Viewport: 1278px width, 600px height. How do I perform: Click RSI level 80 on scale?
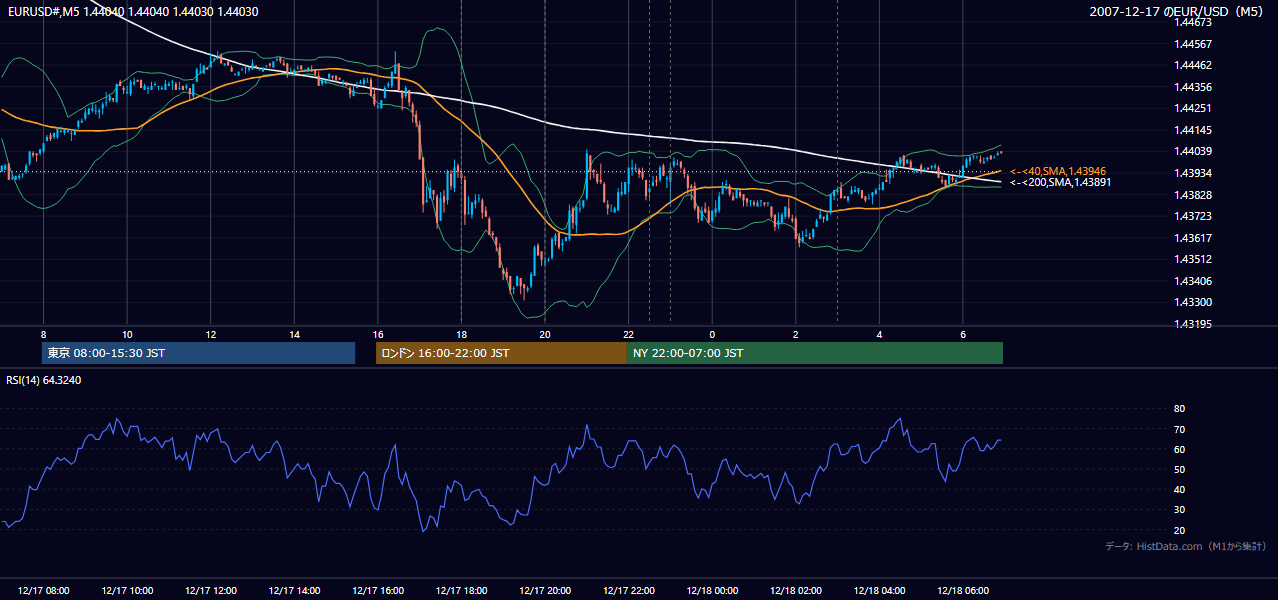click(x=1179, y=409)
